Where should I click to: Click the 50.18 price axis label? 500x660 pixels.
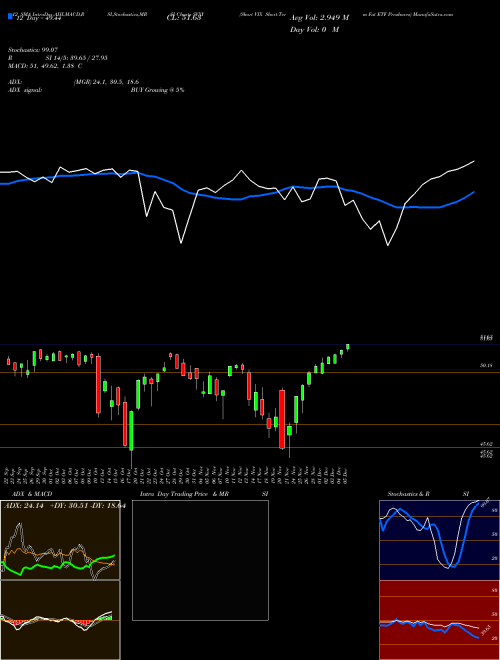[486, 366]
